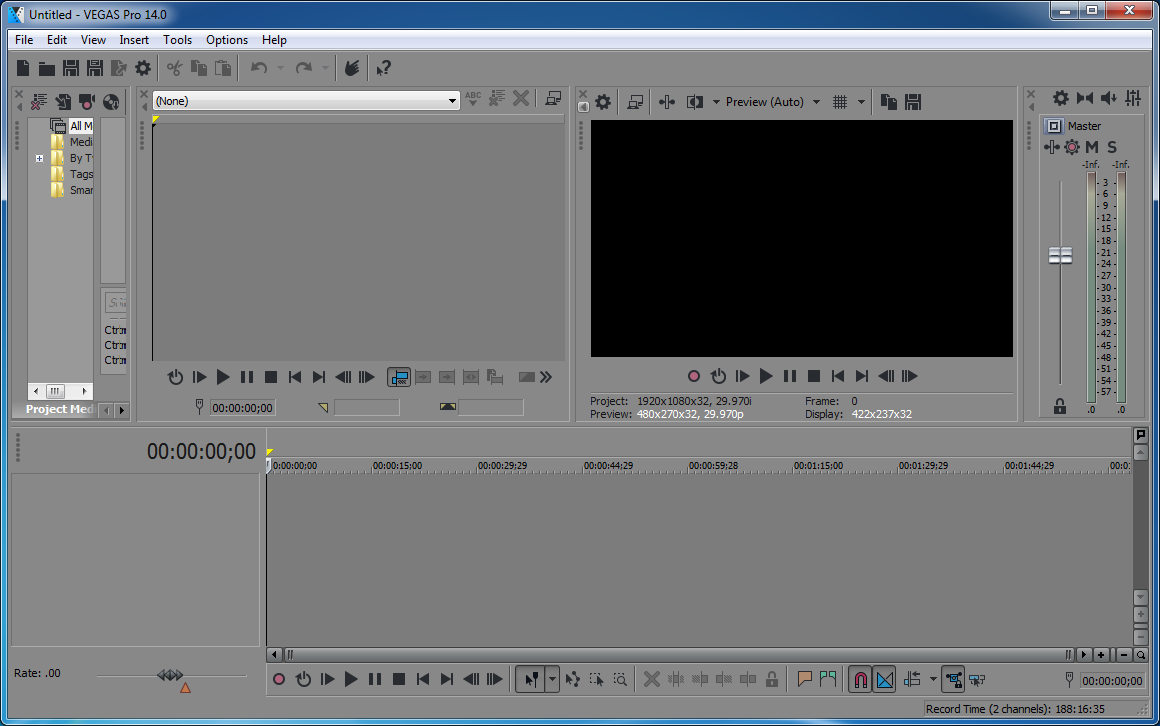Image resolution: width=1160 pixels, height=726 pixels.
Task: Open auto ripple mode dropdown arrow
Action: [933, 679]
